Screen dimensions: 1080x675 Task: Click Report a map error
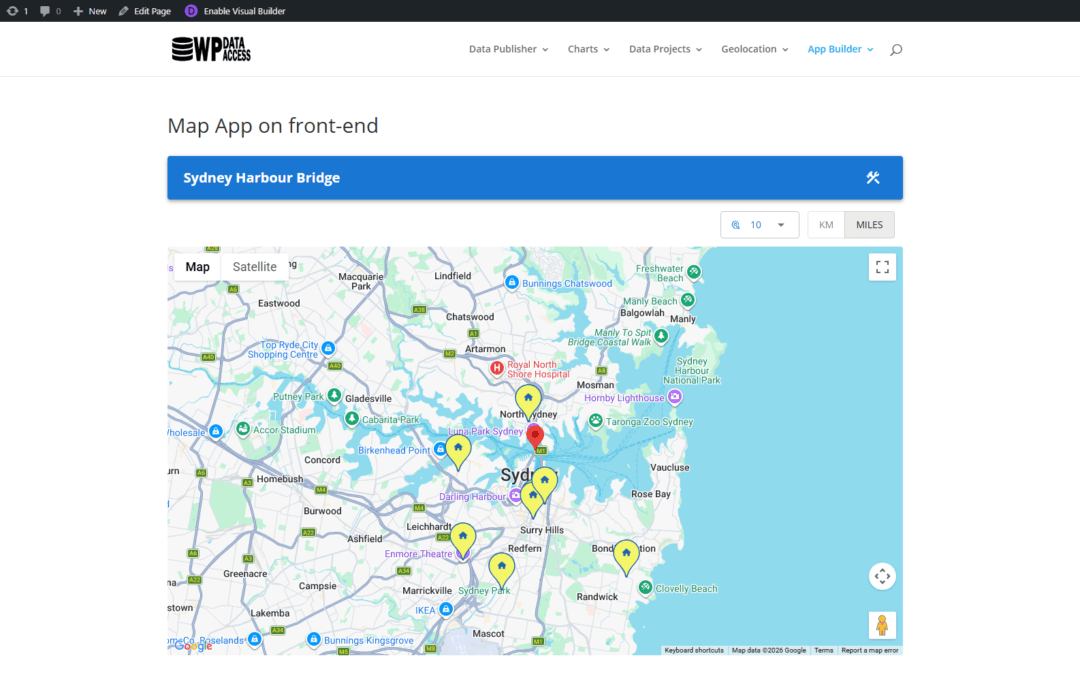coord(869,650)
